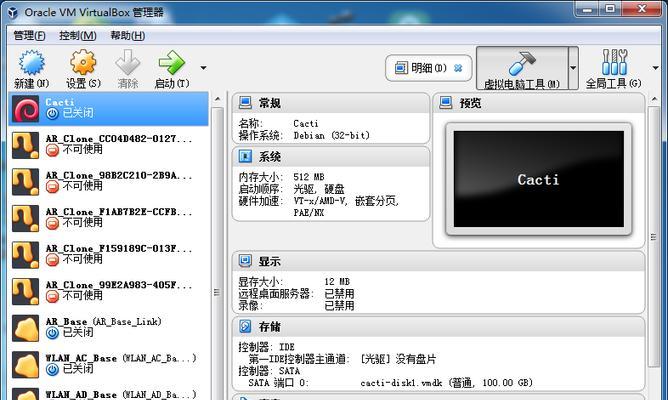The width and height of the screenshot is (668, 400).
Task: Expand the 全局工具 dropdown arrow
Action: 656,68
